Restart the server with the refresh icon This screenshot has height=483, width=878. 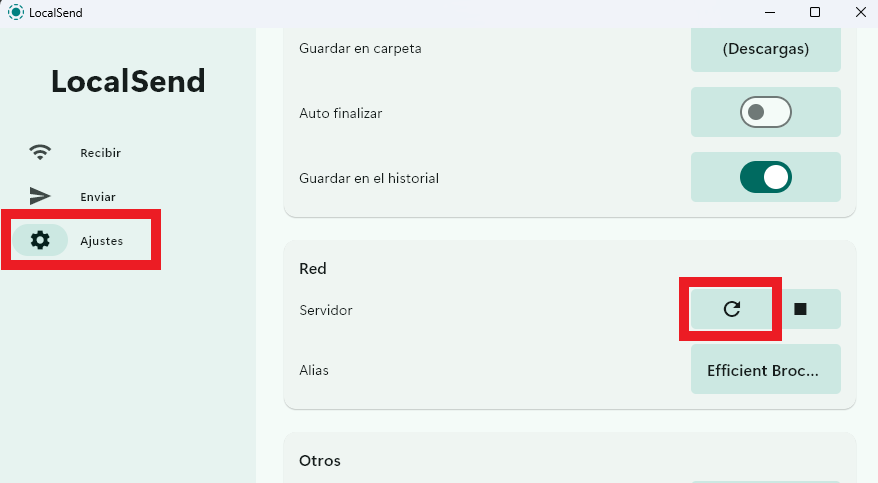731,309
